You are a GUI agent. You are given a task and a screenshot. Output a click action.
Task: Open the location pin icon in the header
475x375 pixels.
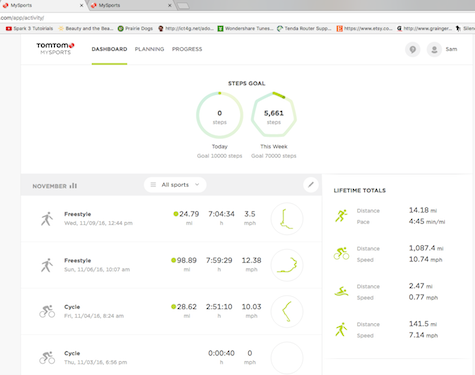pos(413,50)
